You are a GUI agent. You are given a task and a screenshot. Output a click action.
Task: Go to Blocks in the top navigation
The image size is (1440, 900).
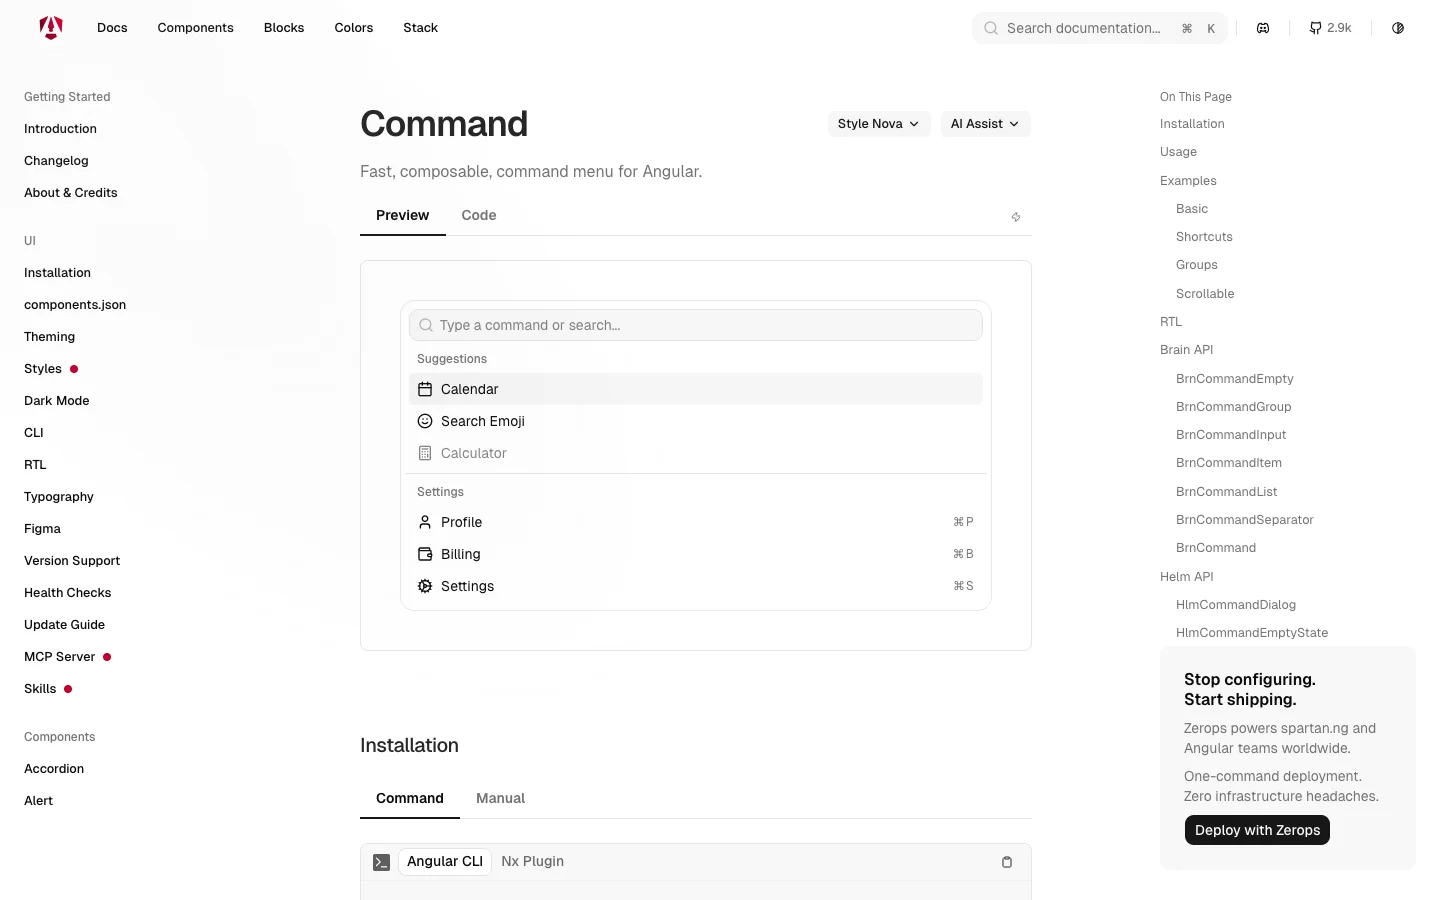(284, 28)
